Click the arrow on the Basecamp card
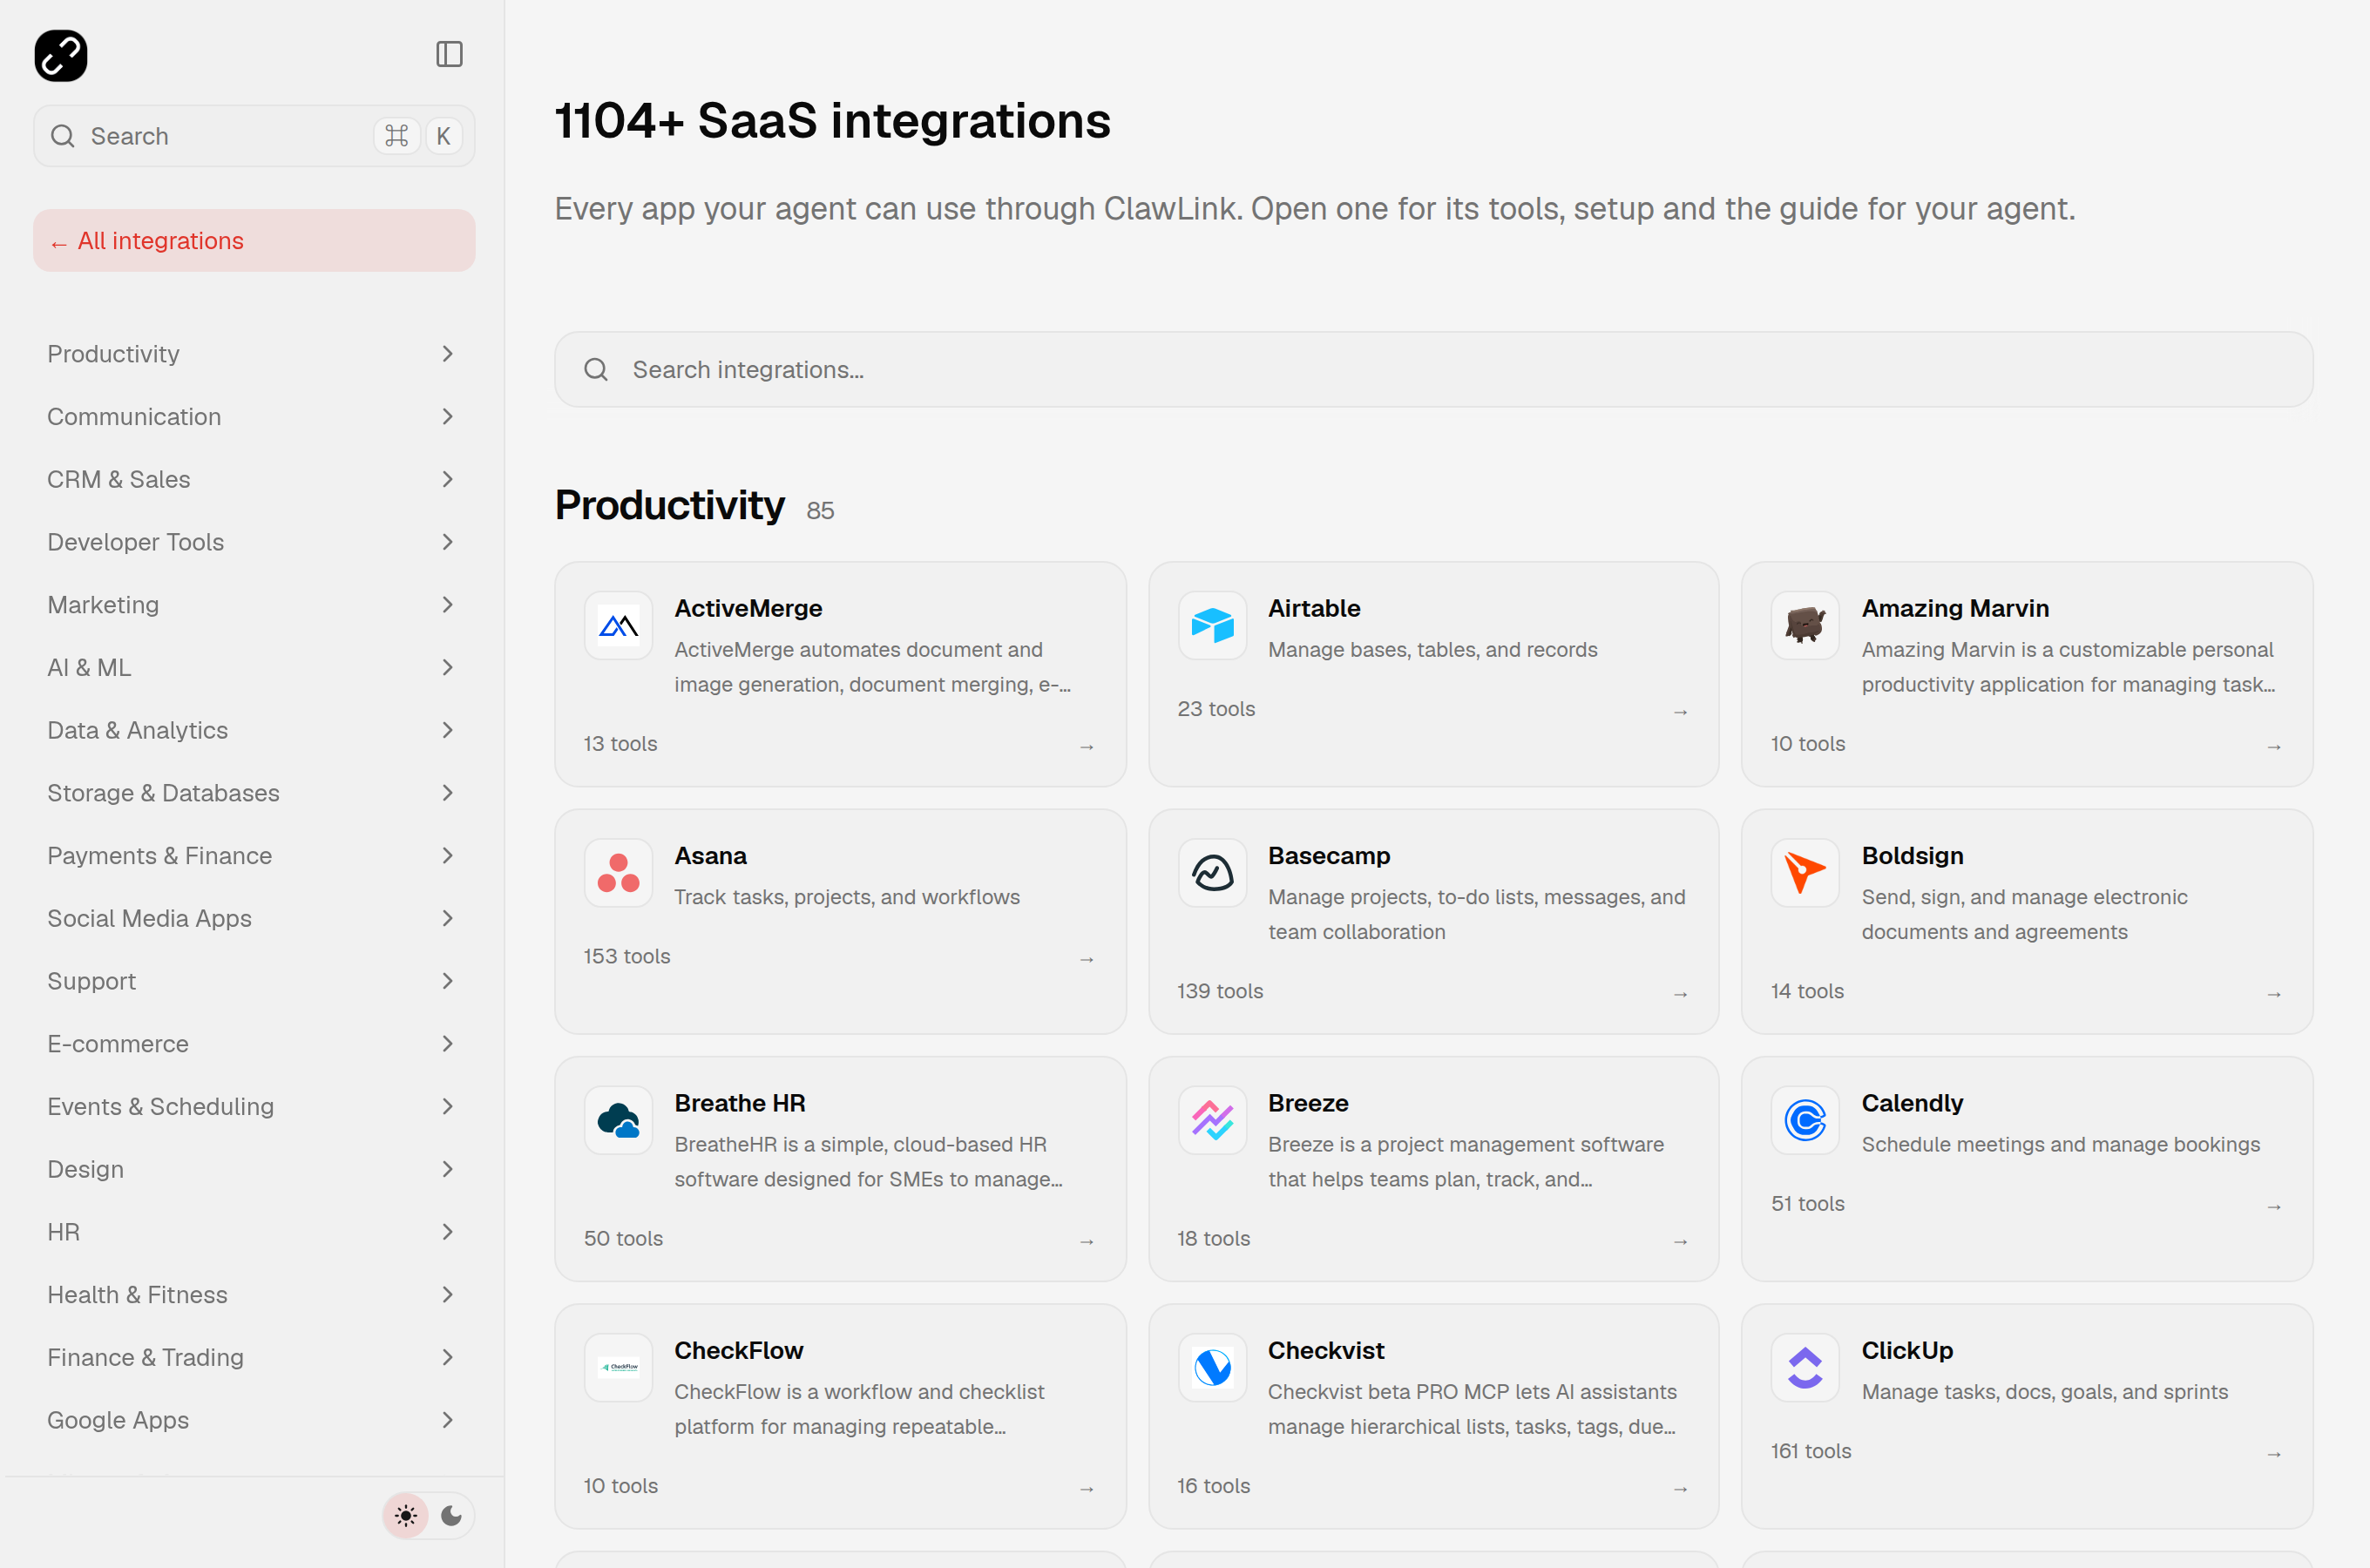This screenshot has height=1568, width=2370. (x=1680, y=994)
